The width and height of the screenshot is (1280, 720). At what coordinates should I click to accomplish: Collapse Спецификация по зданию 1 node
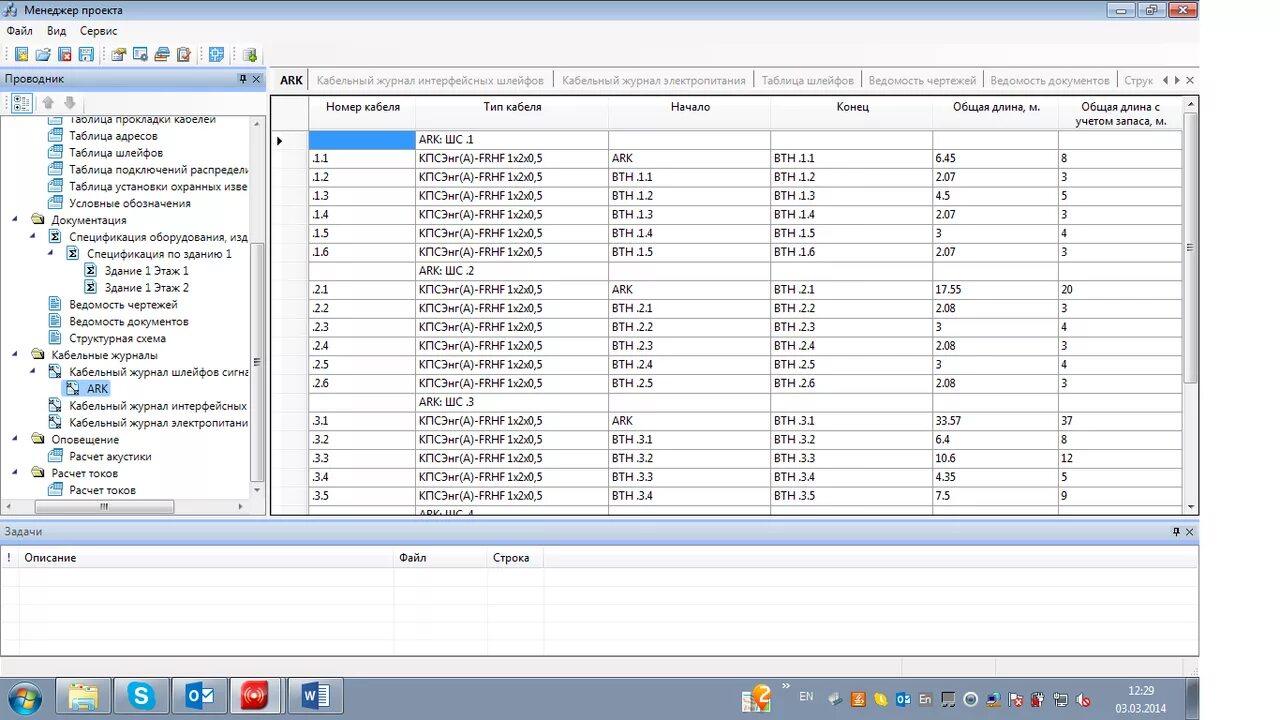click(x=51, y=254)
